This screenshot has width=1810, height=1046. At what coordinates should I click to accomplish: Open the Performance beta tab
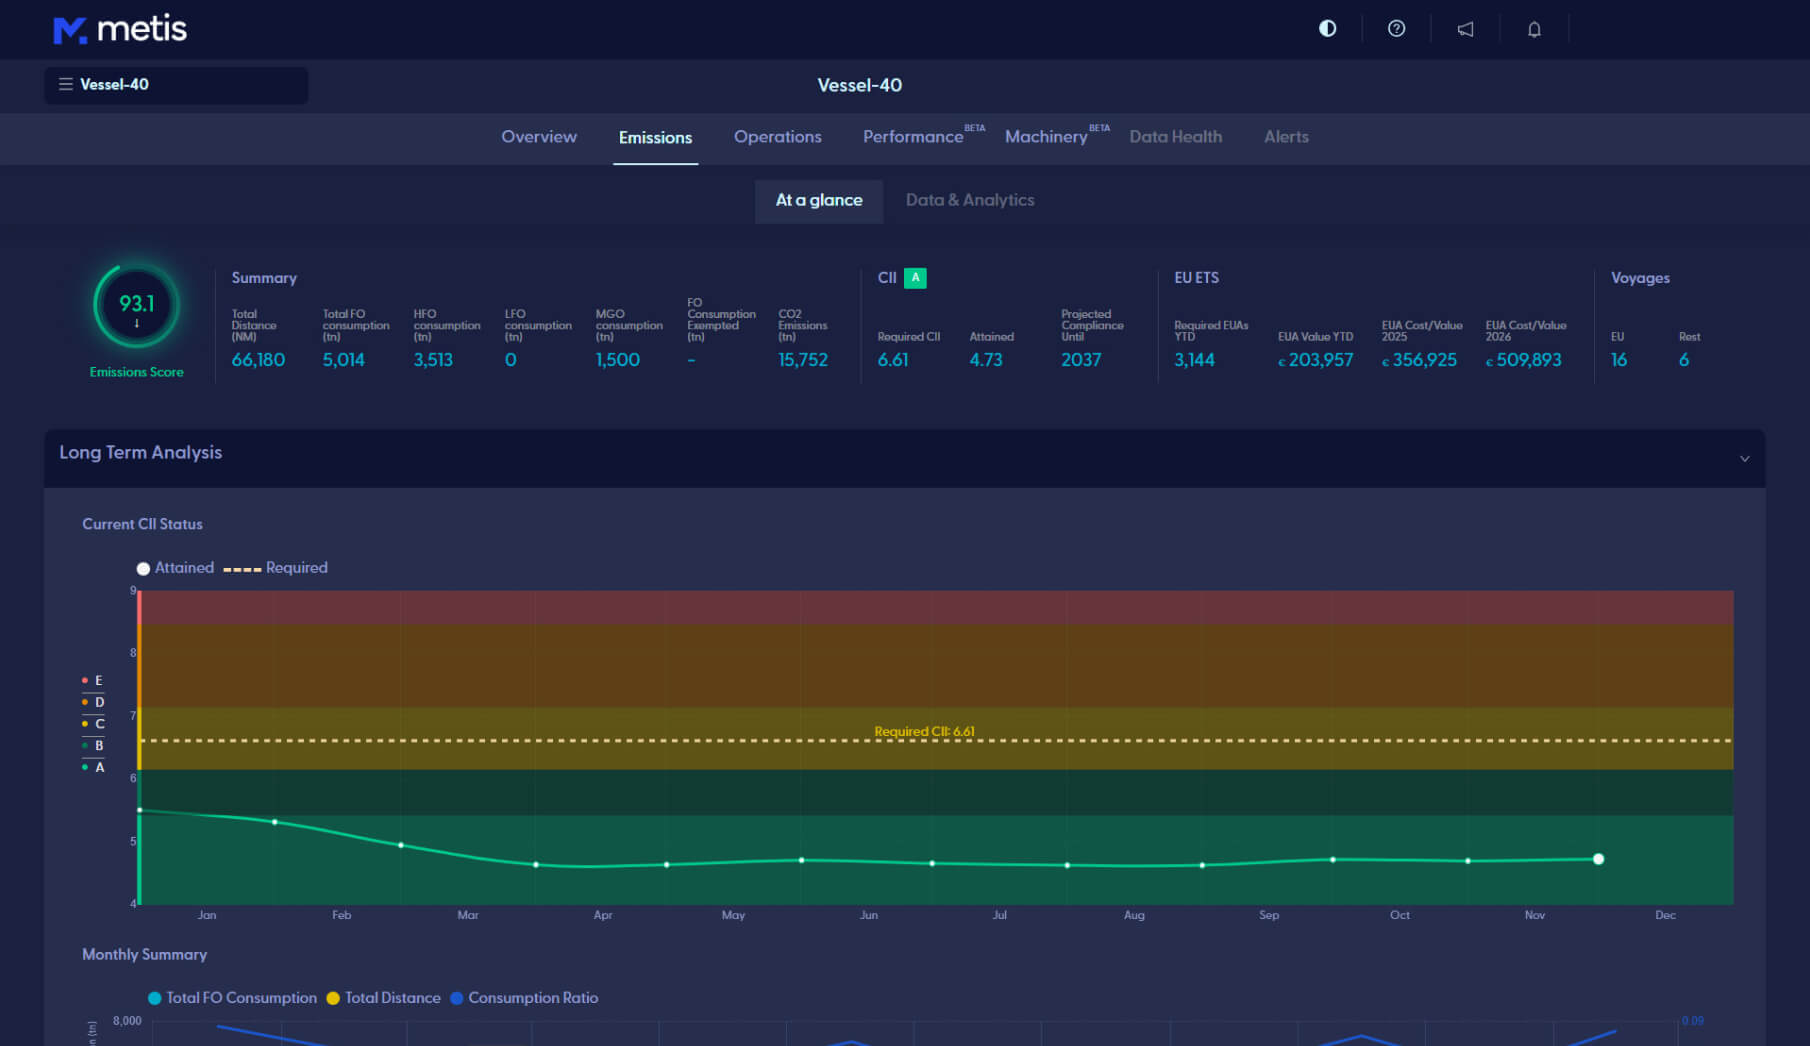pos(913,137)
